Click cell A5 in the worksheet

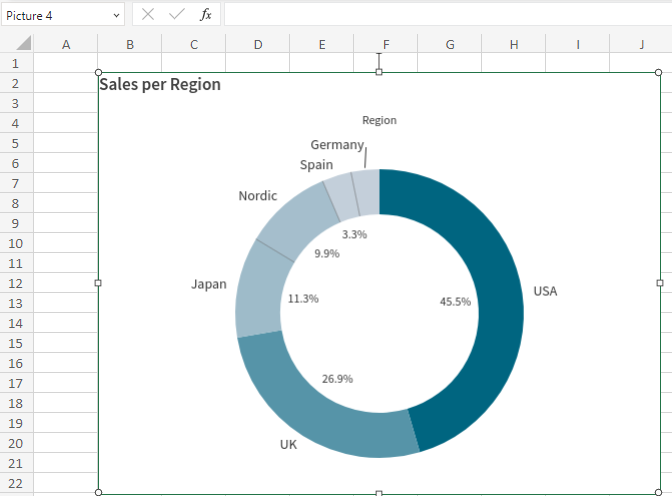(66, 143)
